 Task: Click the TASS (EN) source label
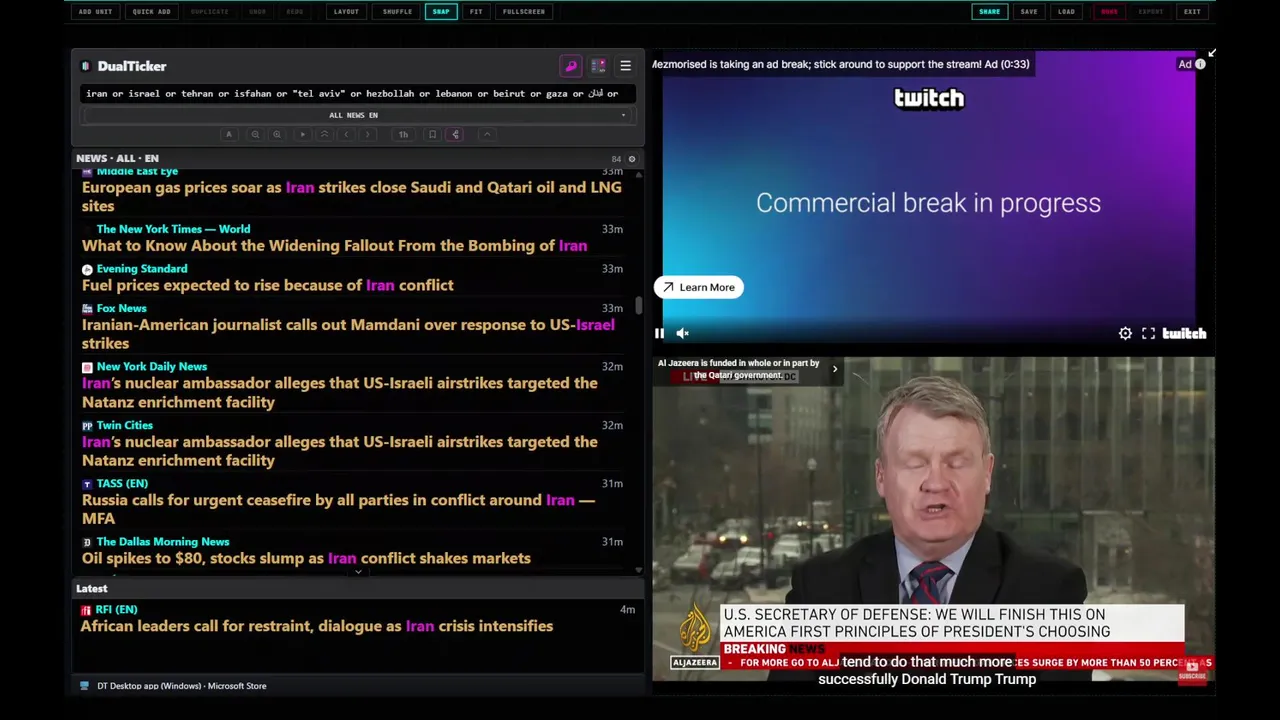122,484
